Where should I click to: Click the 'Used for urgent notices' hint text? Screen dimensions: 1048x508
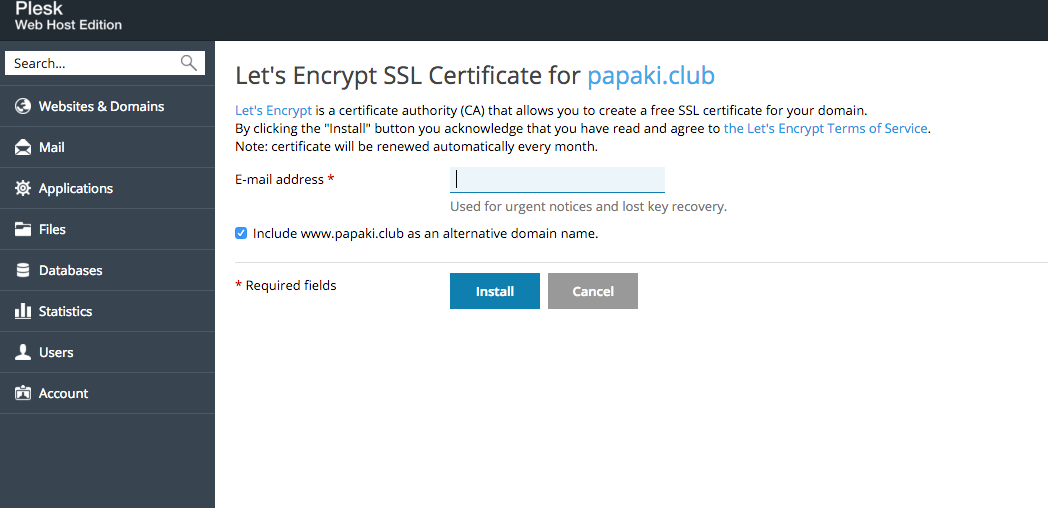click(588, 207)
